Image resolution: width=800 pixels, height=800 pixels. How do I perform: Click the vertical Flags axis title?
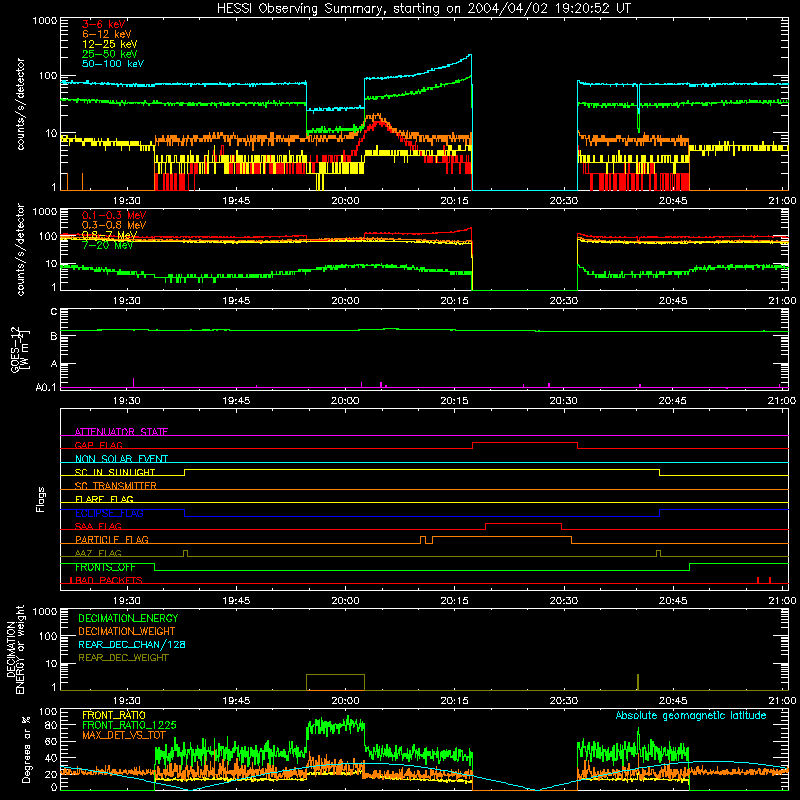pos(41,499)
